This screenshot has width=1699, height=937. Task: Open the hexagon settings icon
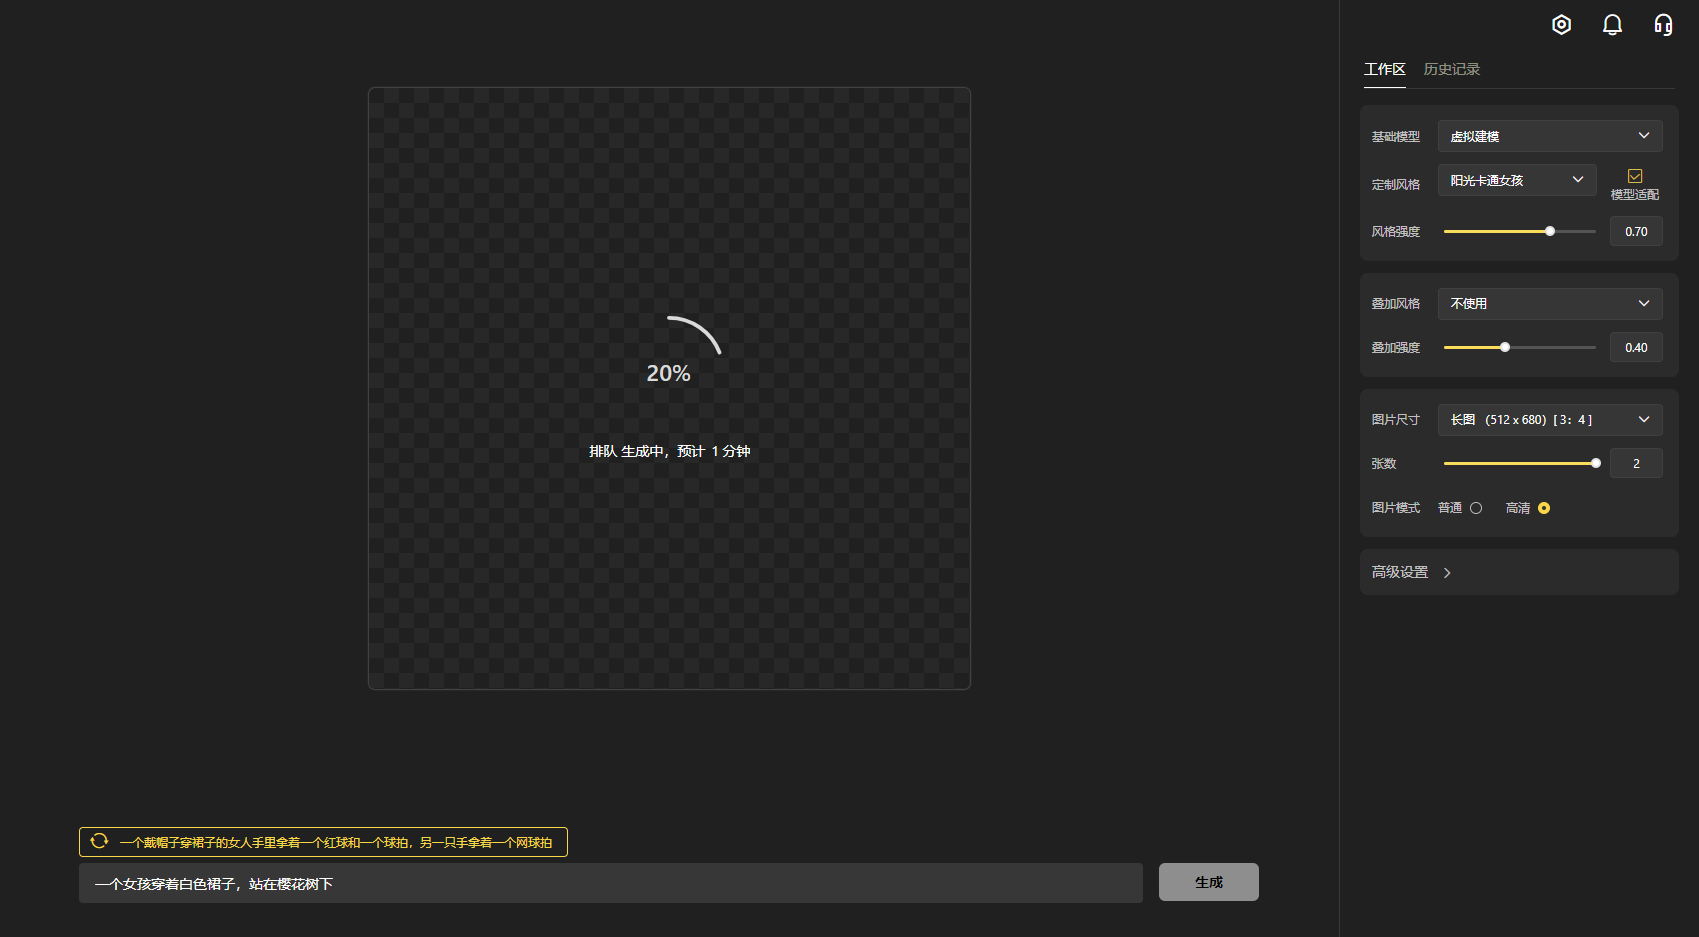tap(1561, 25)
